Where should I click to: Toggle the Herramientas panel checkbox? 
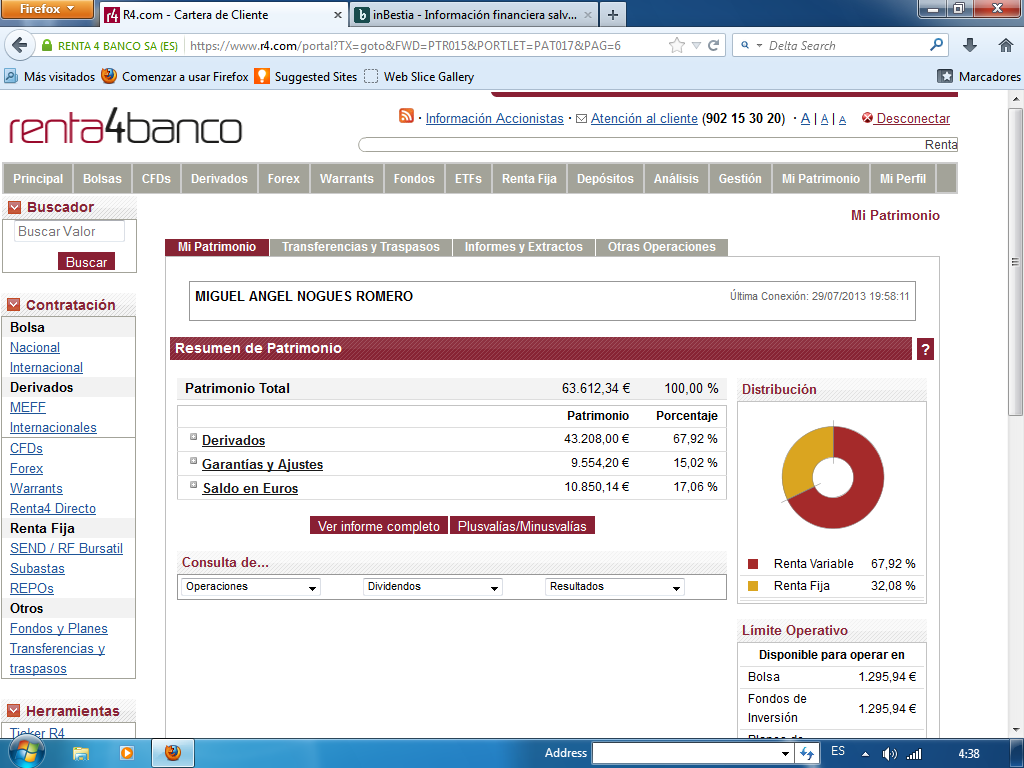coord(14,711)
